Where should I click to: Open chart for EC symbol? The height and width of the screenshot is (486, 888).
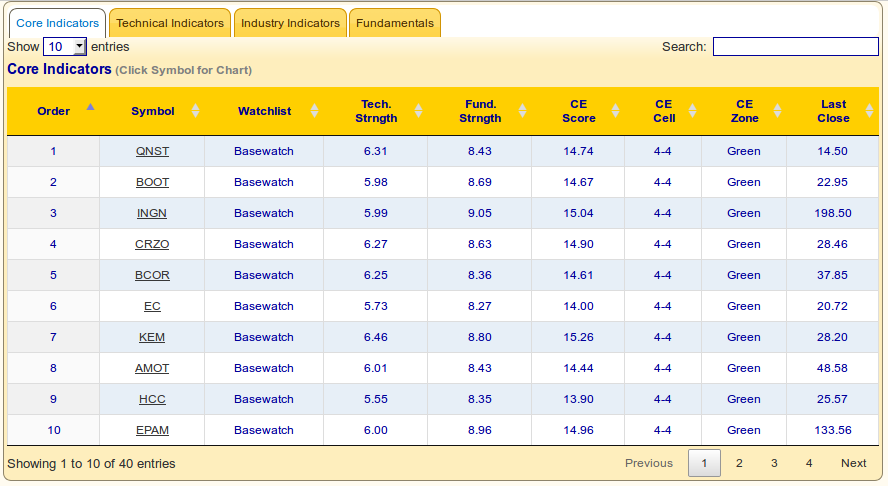point(152,306)
